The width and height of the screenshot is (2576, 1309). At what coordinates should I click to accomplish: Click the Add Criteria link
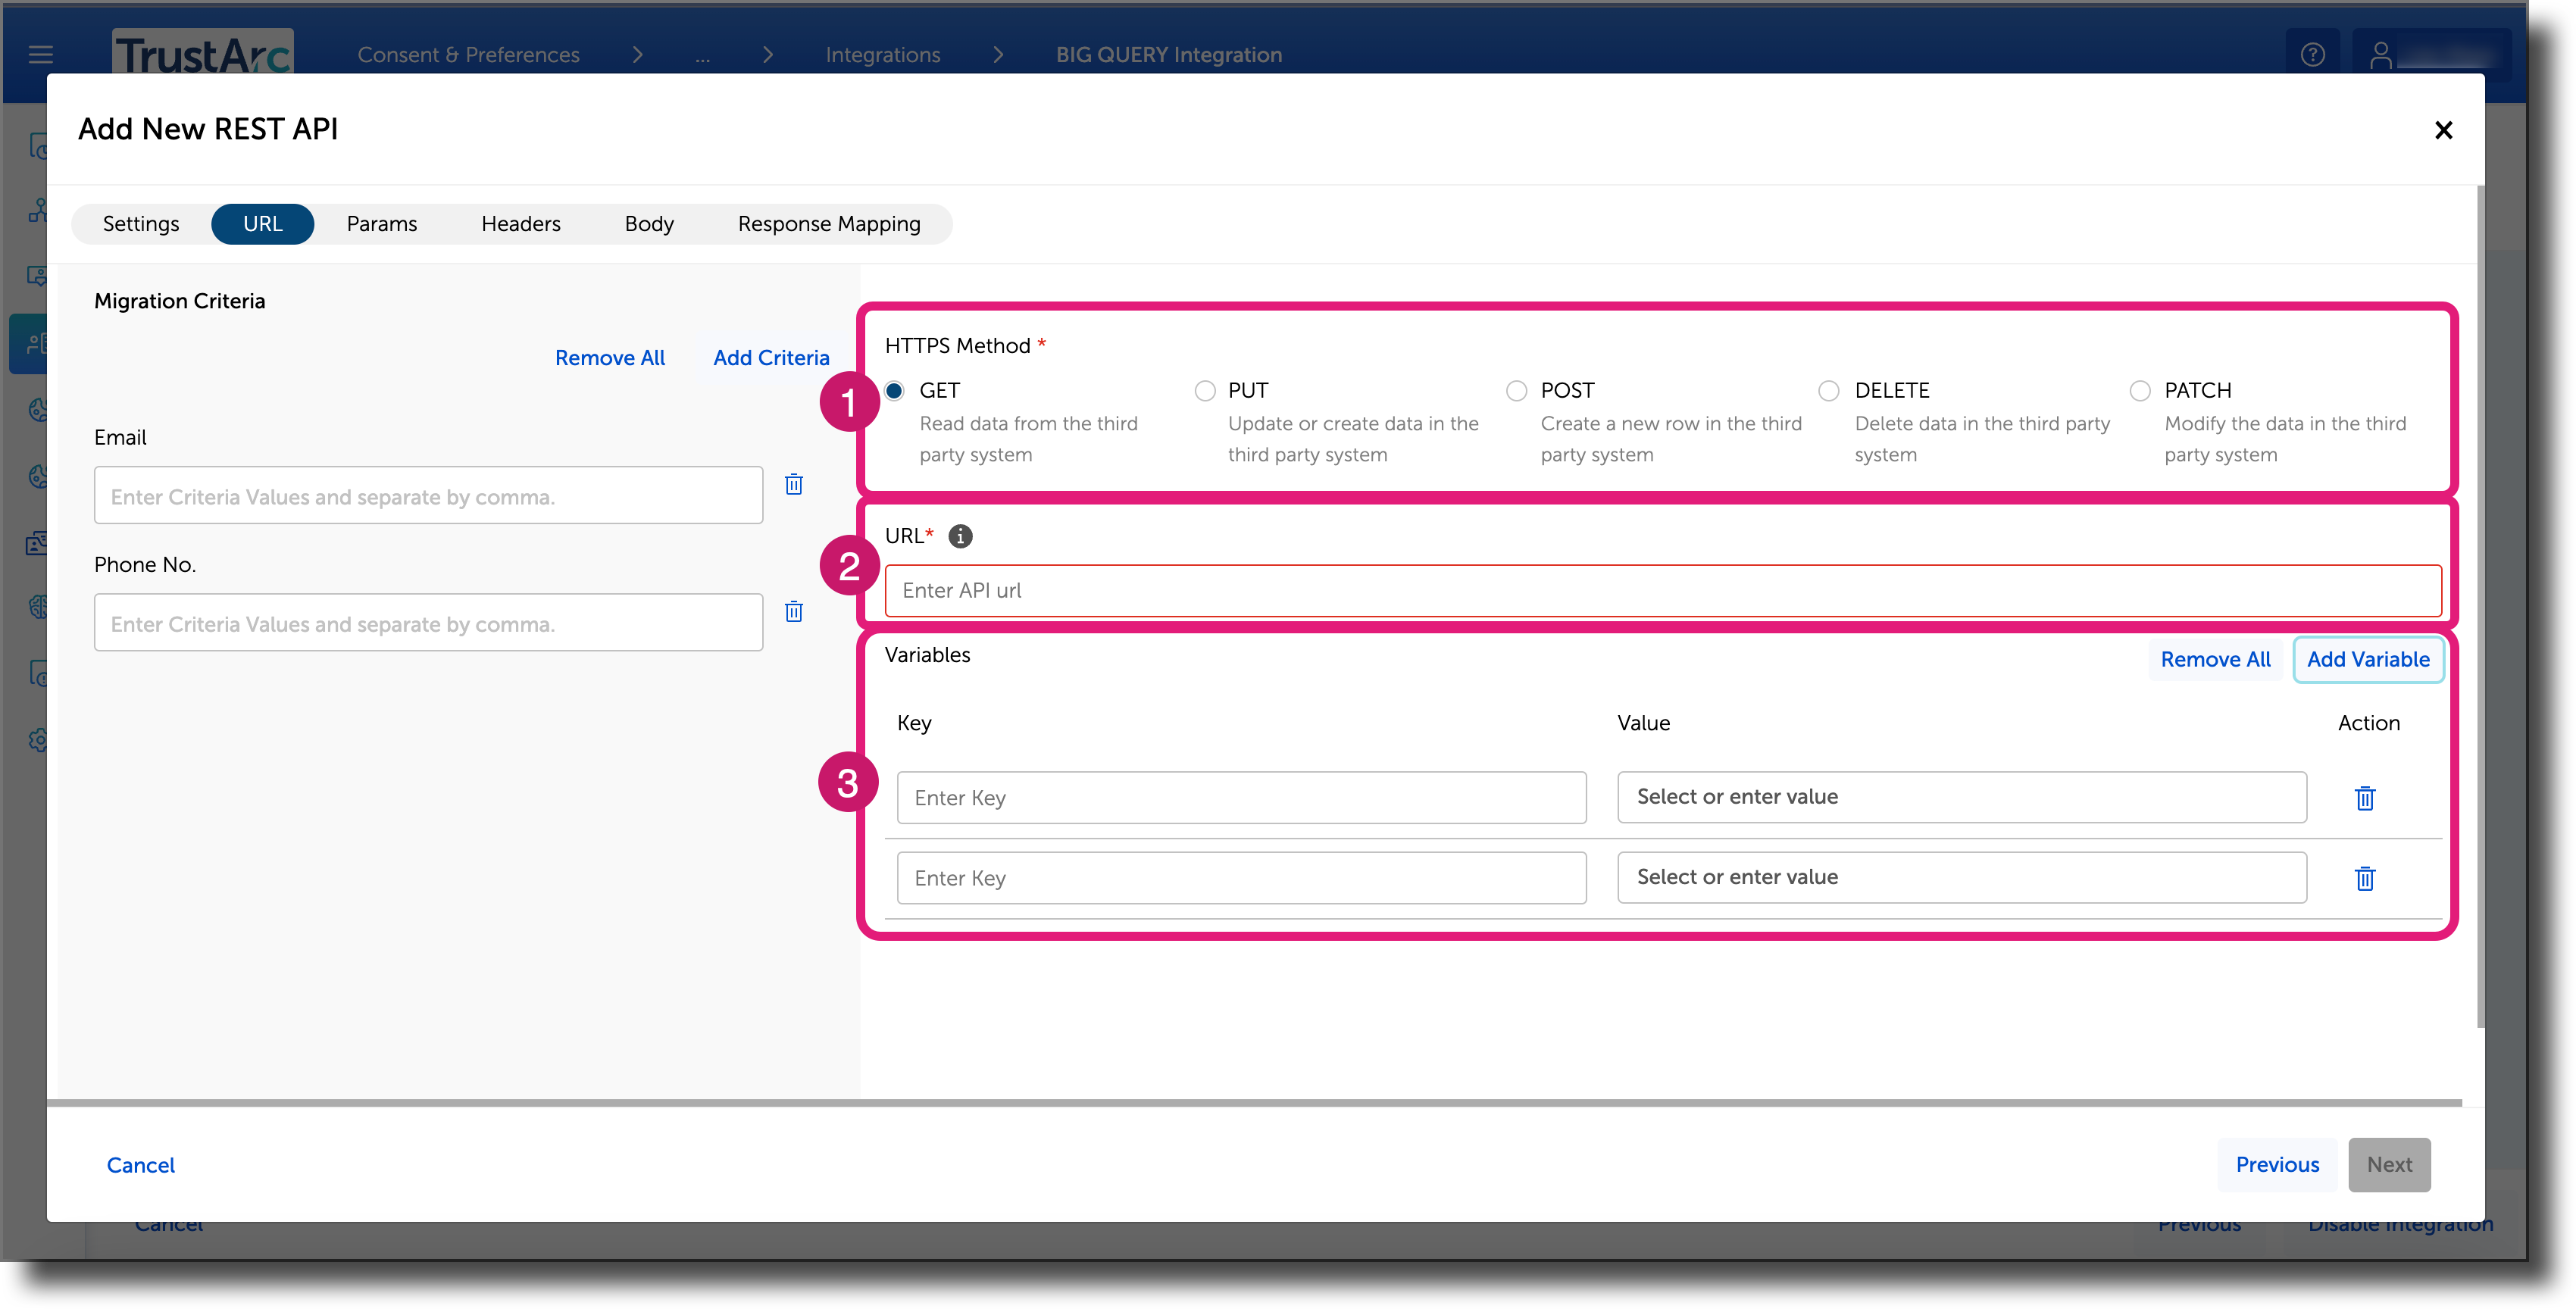[x=770, y=357]
